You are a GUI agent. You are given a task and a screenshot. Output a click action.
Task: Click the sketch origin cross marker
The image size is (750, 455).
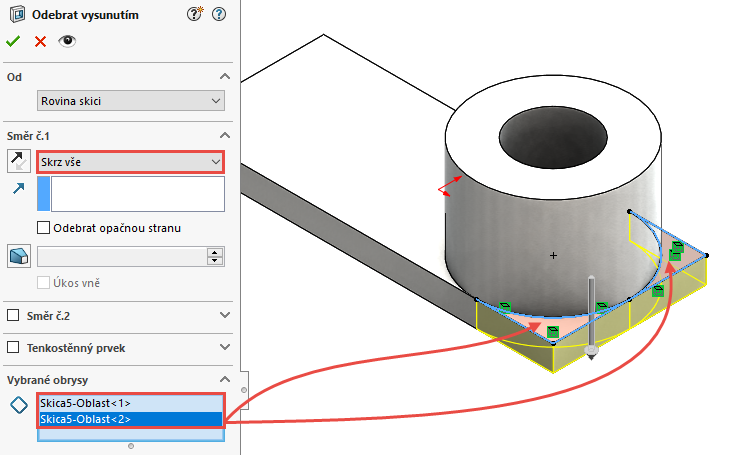(553, 255)
